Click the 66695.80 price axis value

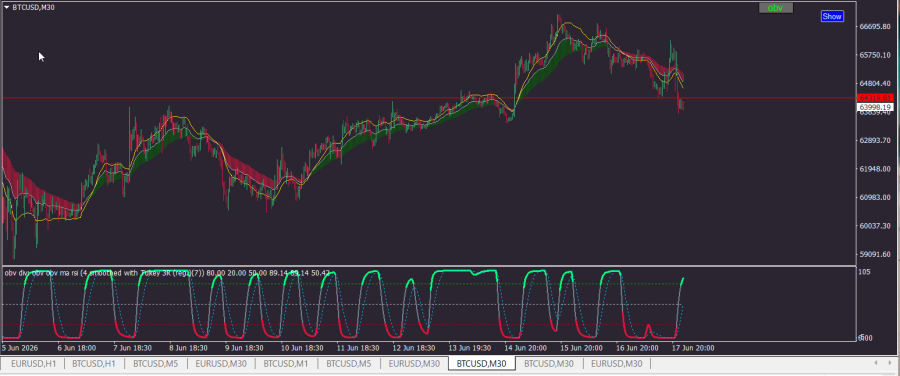[x=875, y=26]
